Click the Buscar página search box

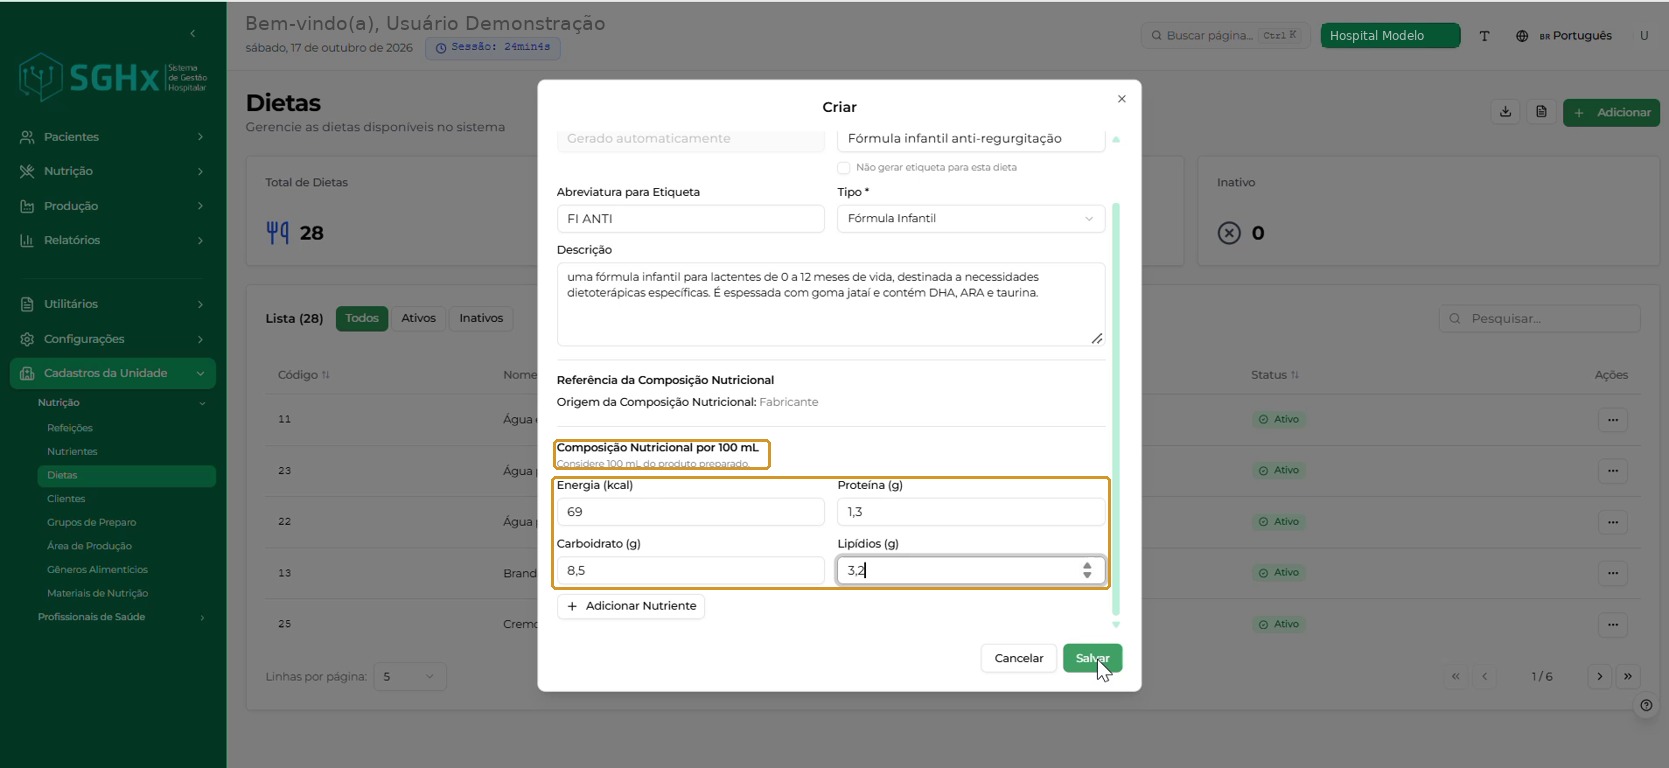click(1226, 36)
